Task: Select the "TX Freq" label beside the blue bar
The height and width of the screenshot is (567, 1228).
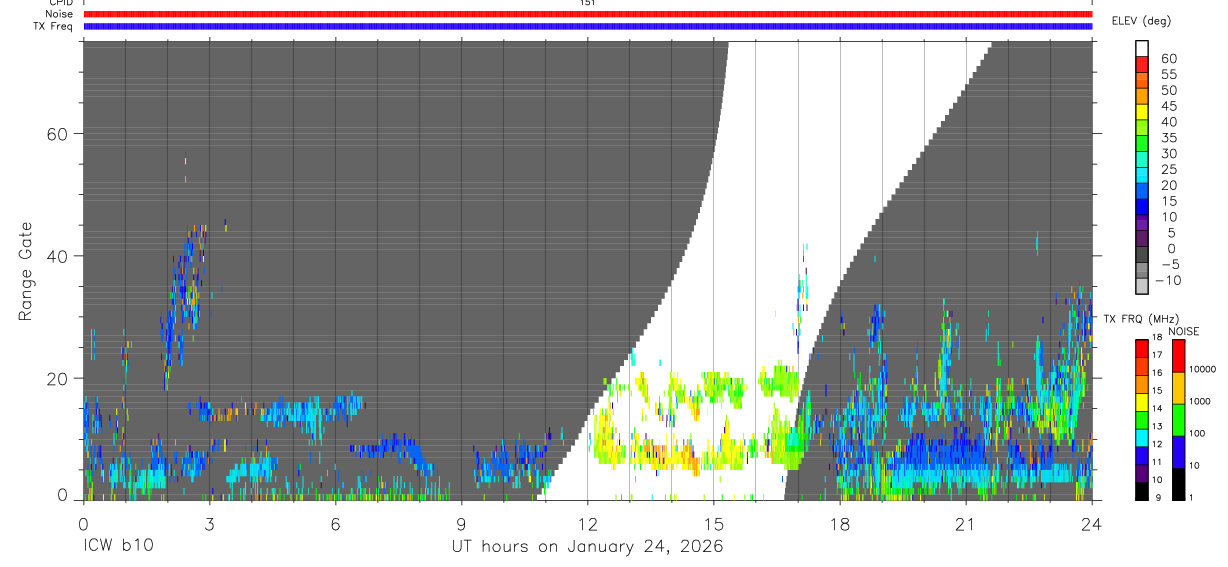Action: click(x=54, y=26)
